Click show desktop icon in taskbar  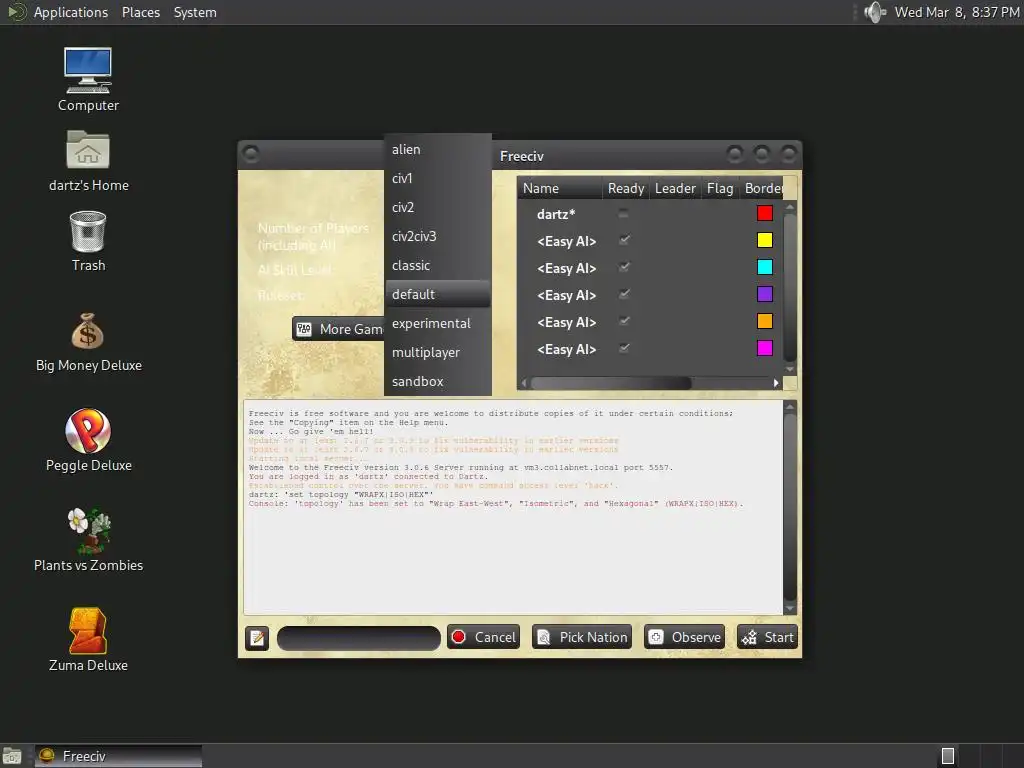coord(12,756)
